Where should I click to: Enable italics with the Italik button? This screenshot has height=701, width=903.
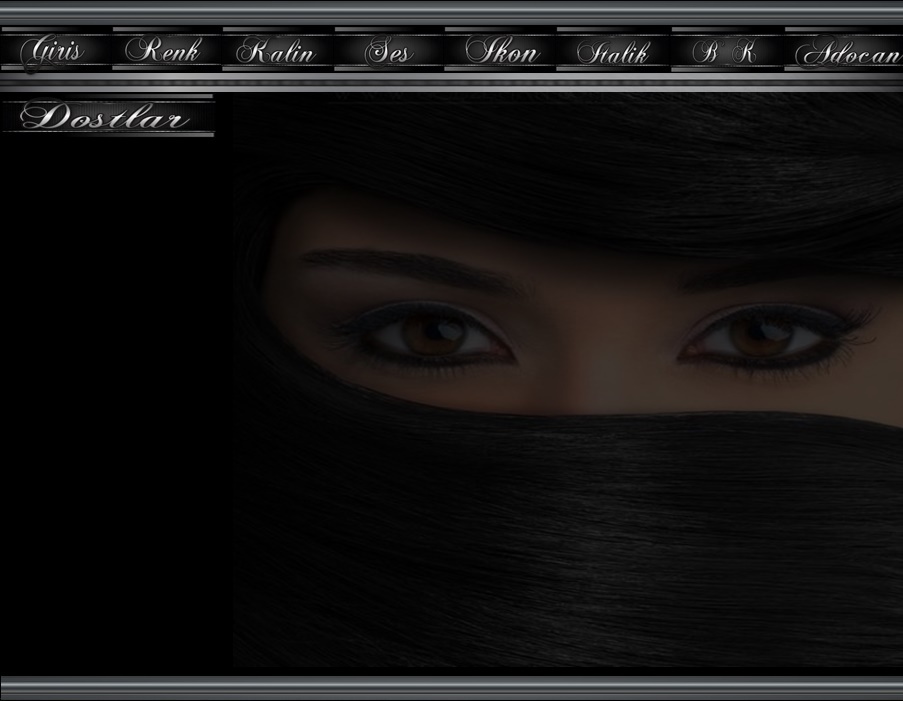pos(612,50)
